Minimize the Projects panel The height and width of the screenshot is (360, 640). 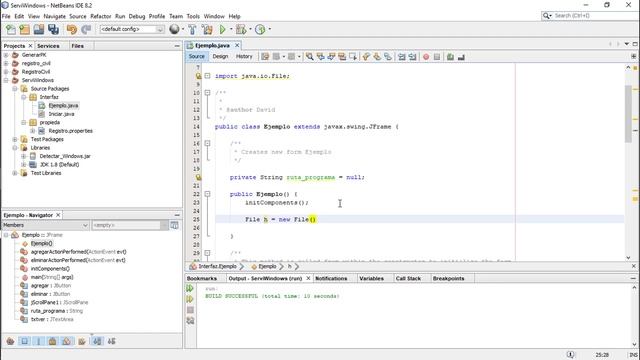(177, 46)
